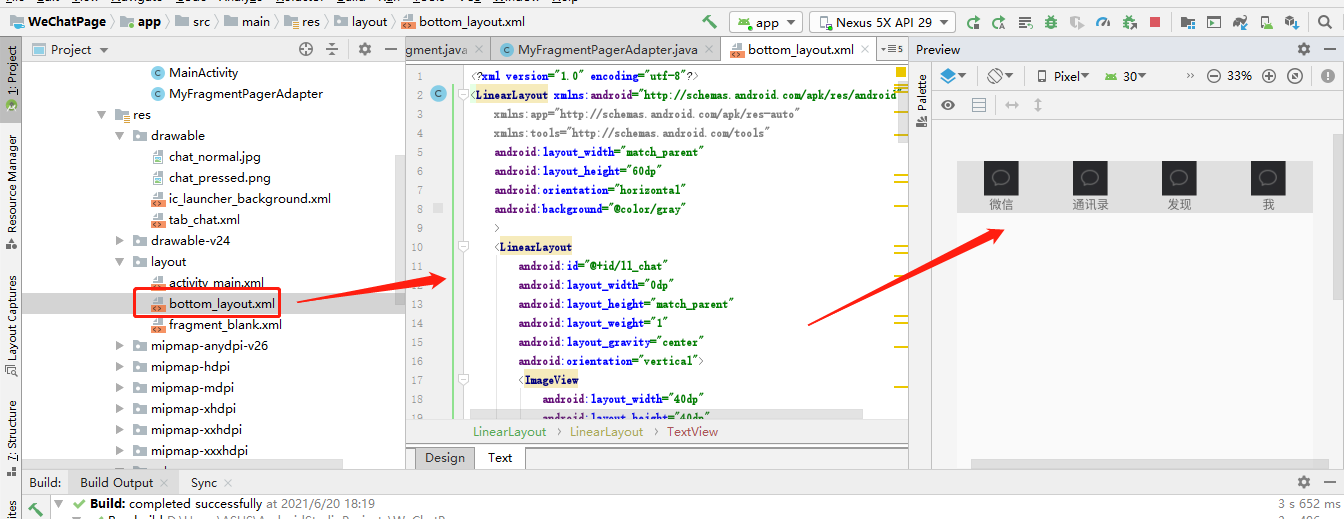Select tab_chat.xml file
Screen dimensions: 1344x519
click(203, 220)
